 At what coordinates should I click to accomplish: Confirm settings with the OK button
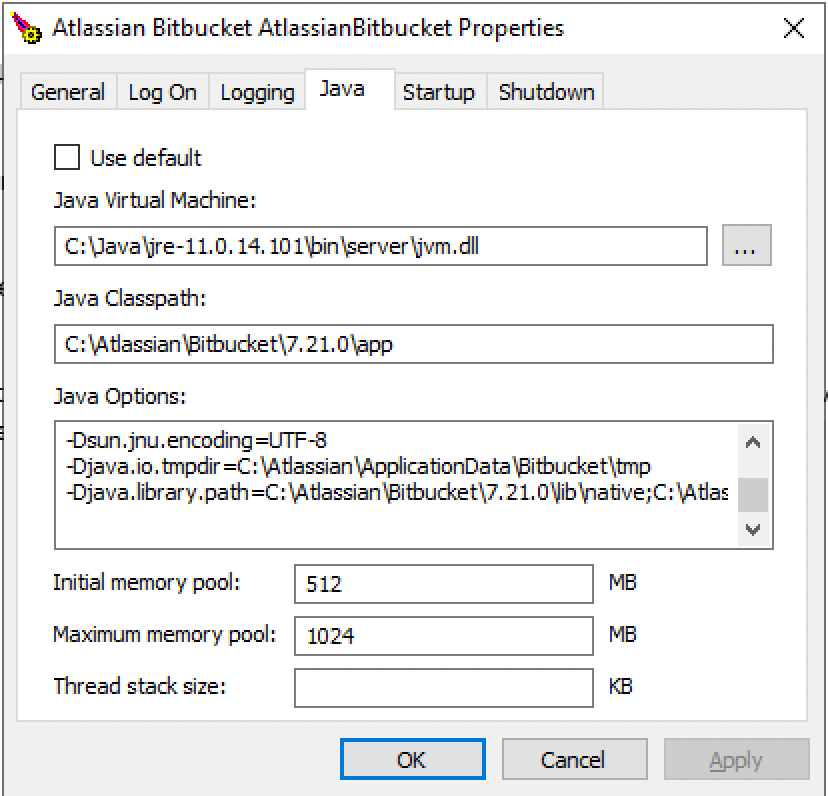pos(412,759)
